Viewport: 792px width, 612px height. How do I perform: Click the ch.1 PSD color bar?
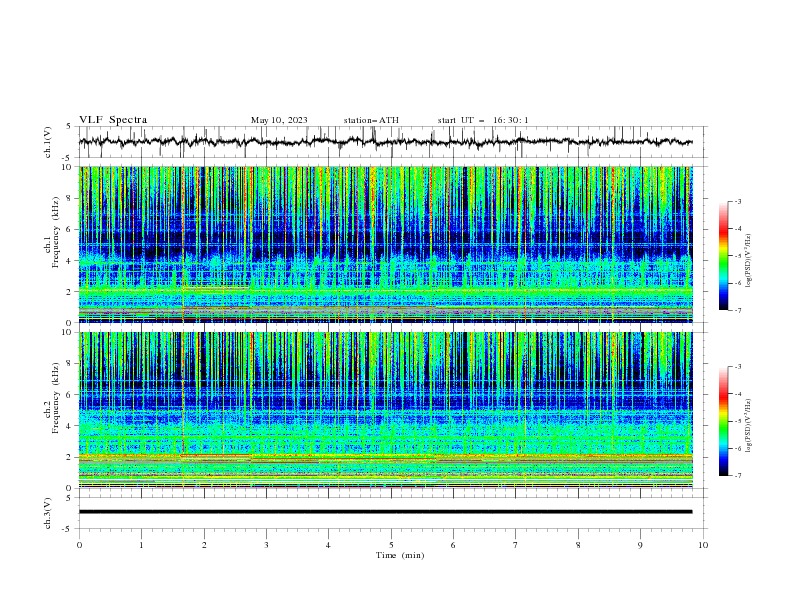[x=724, y=256]
